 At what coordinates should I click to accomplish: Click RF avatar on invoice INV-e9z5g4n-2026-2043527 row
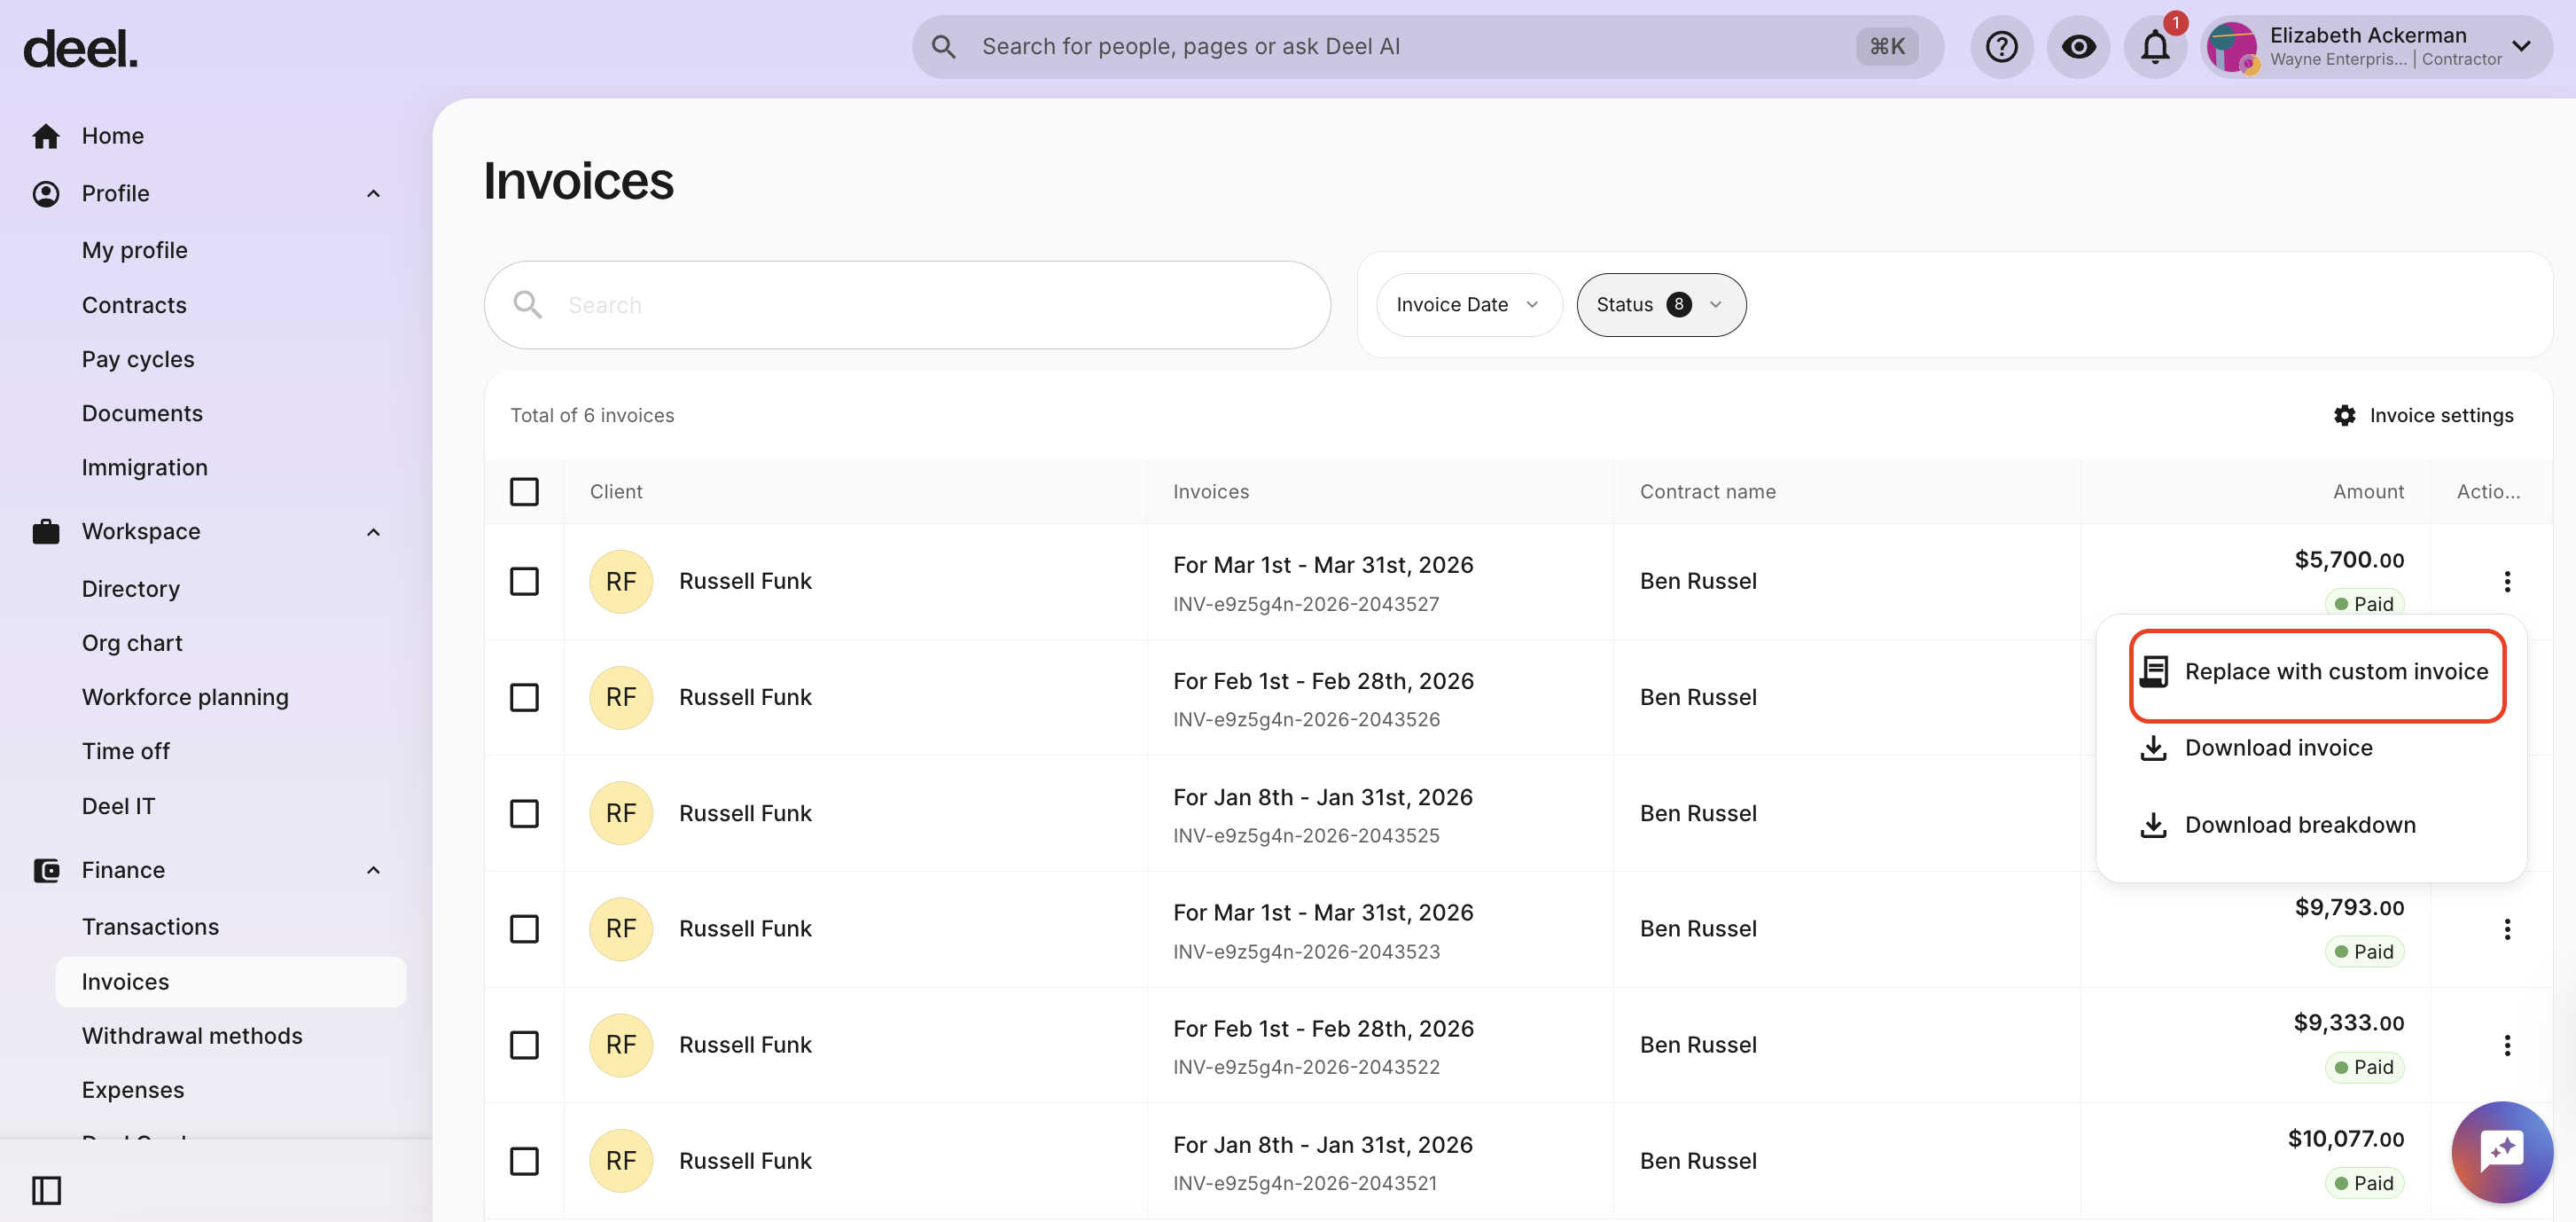click(x=621, y=581)
